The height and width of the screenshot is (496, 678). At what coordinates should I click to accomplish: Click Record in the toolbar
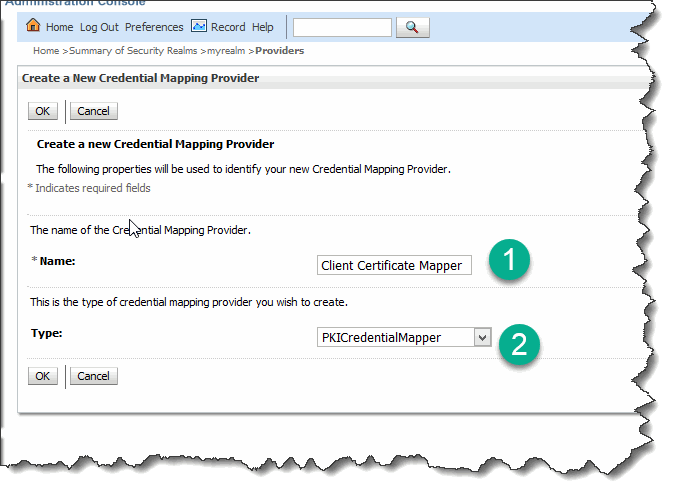point(228,27)
